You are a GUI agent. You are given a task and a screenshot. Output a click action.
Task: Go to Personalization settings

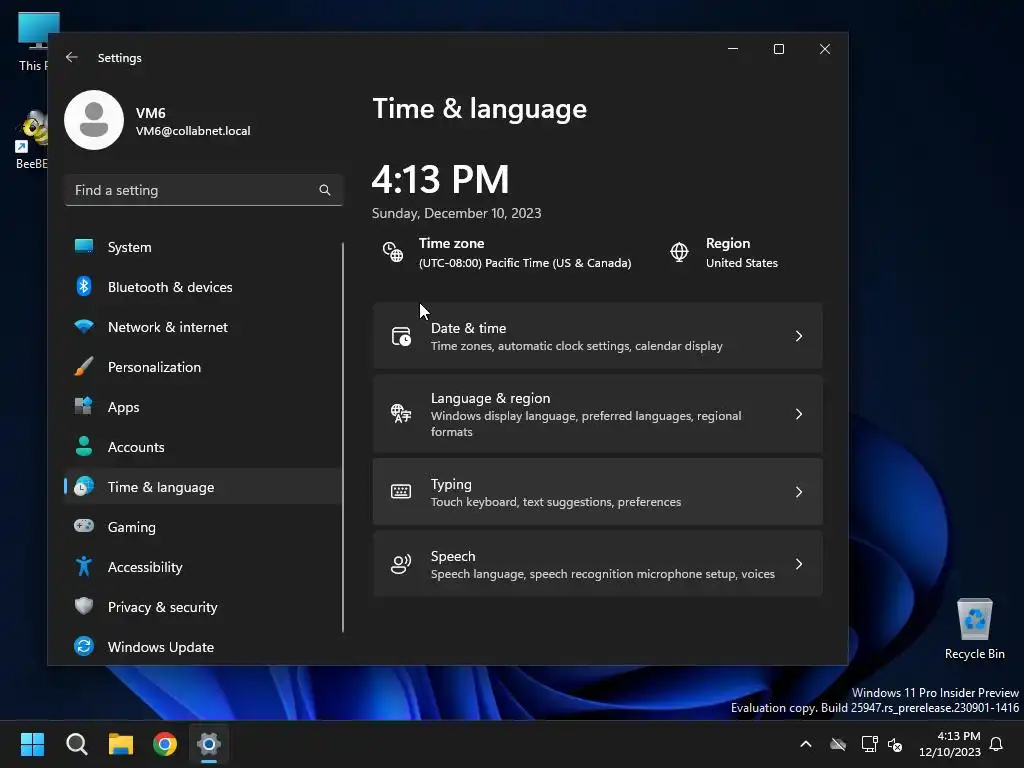(202, 366)
